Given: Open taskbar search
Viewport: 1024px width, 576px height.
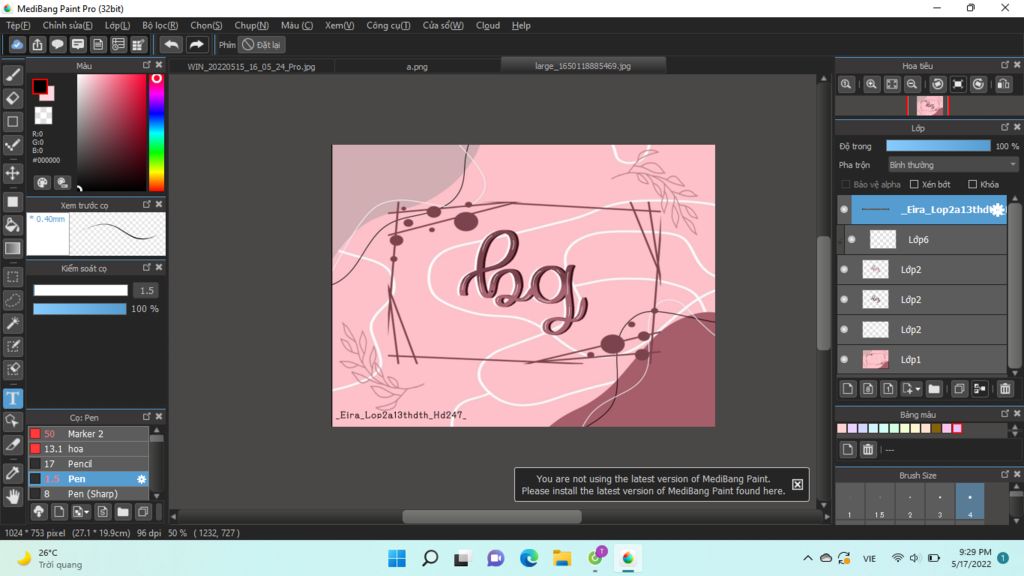Looking at the screenshot, I should (x=430, y=558).
